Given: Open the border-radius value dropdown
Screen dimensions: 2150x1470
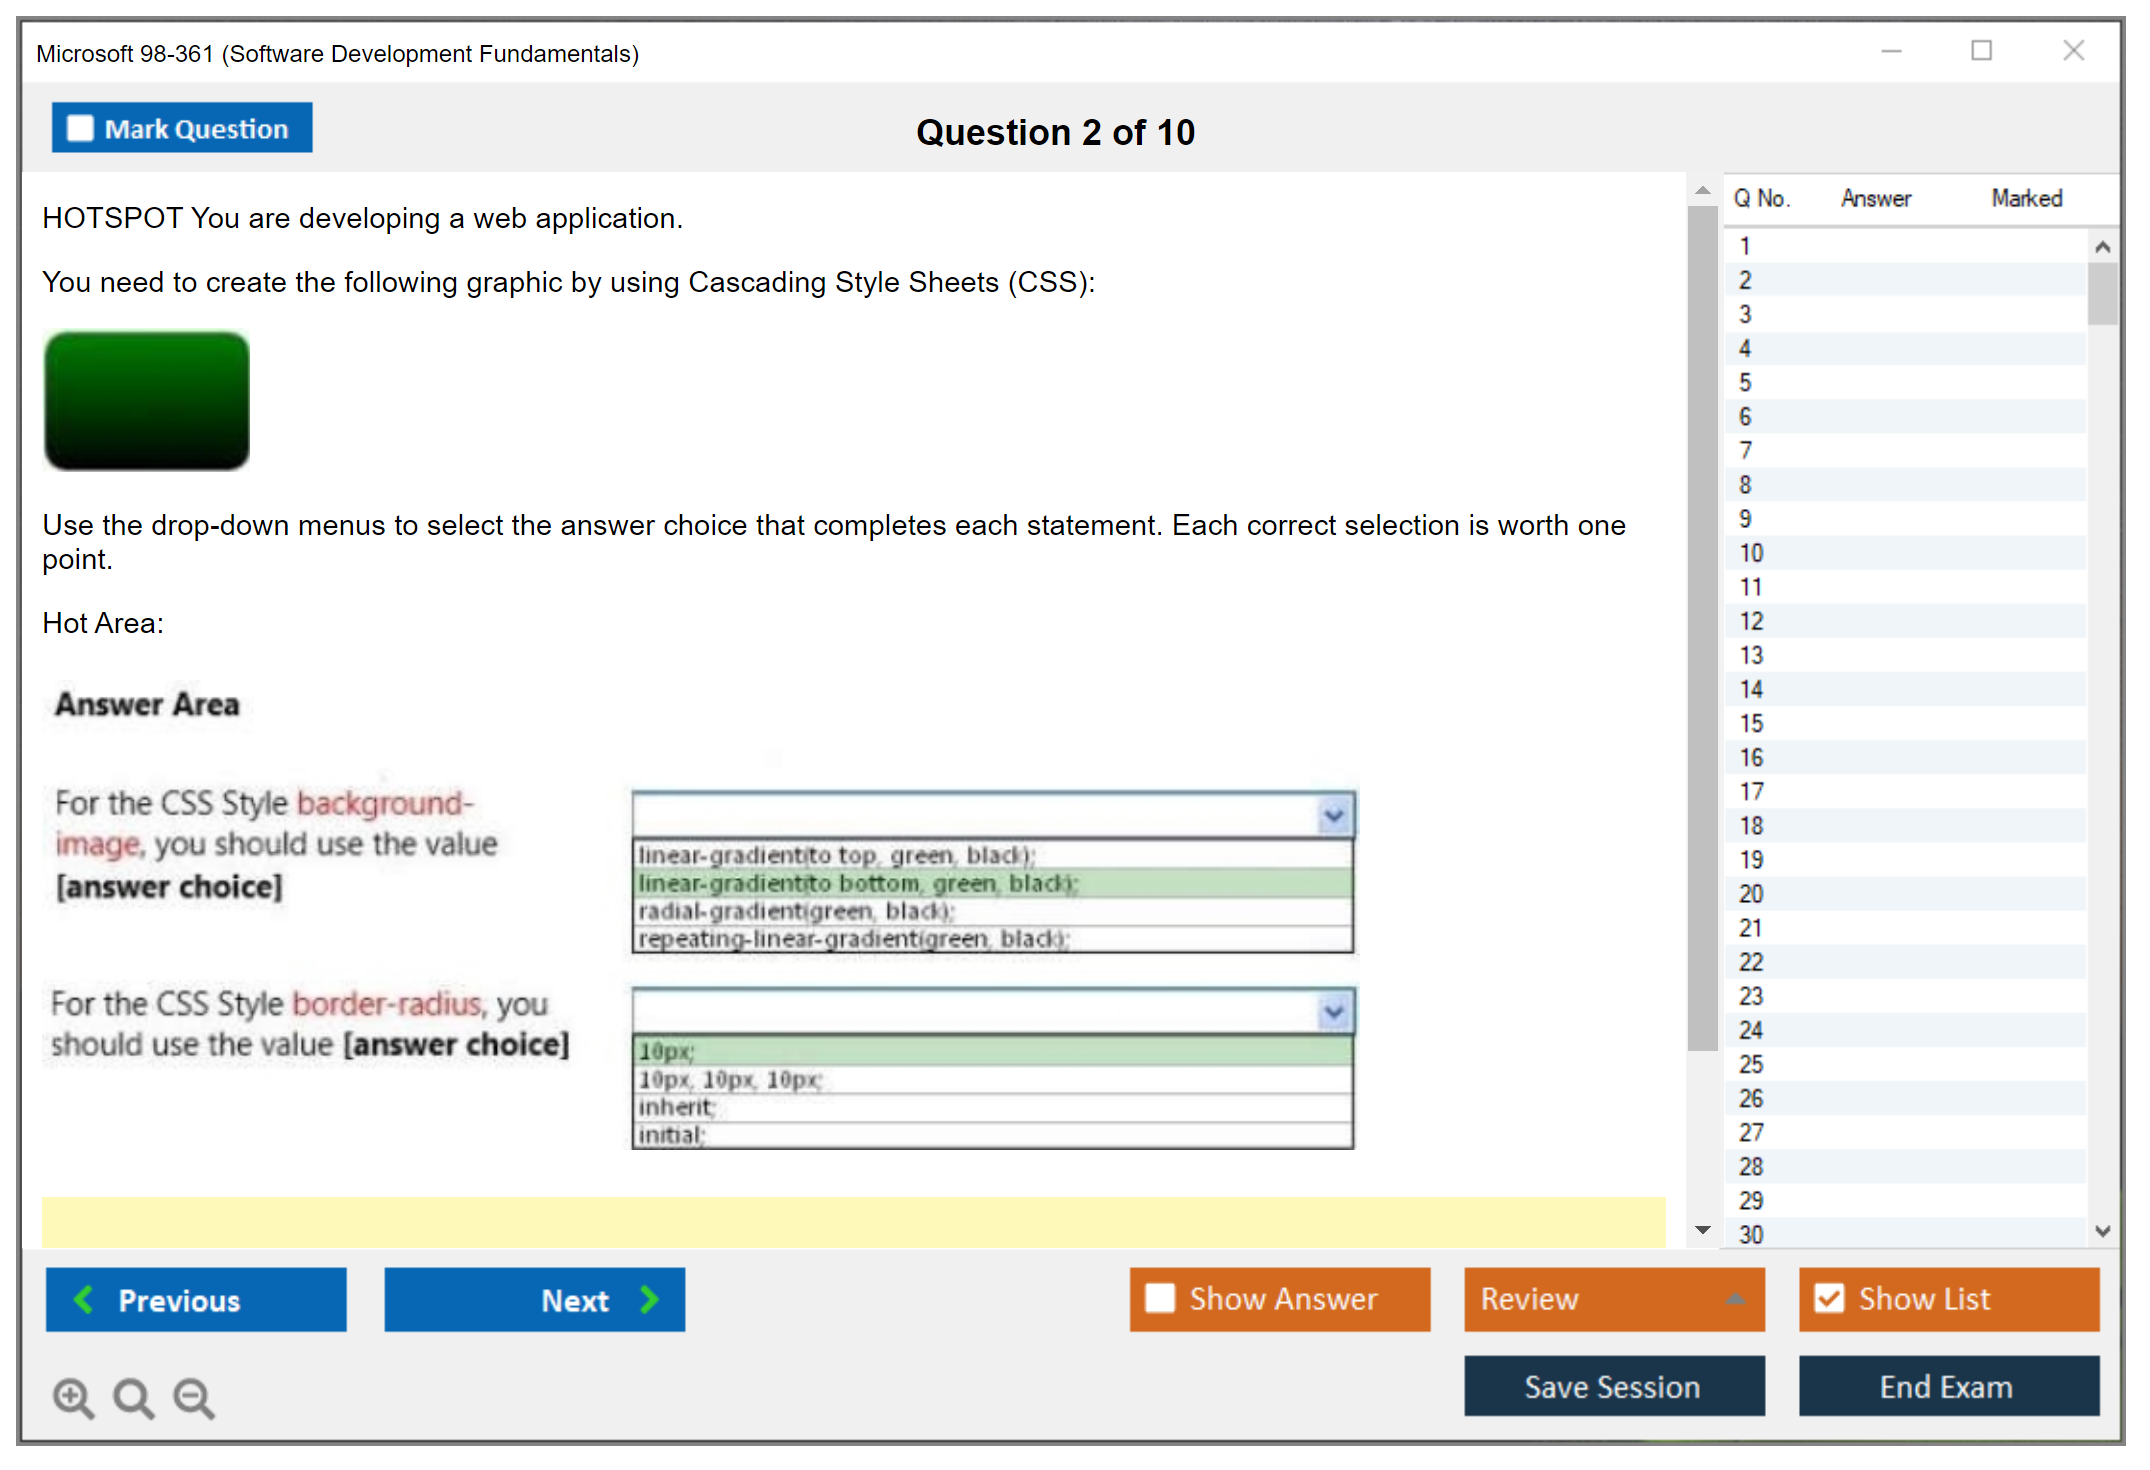Looking at the screenshot, I should tap(1333, 1012).
